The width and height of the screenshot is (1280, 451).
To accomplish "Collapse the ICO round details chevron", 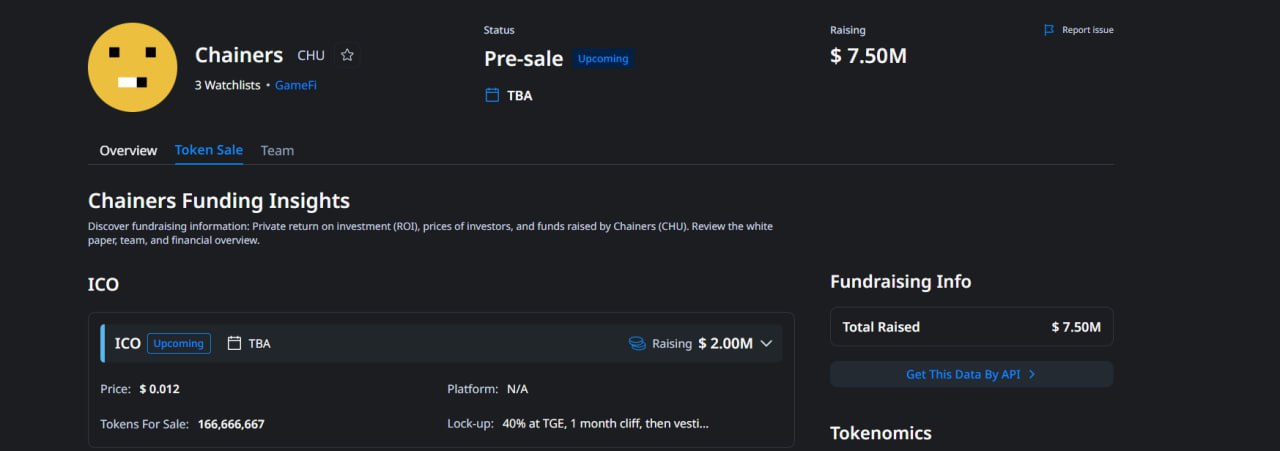I will [x=767, y=343].
